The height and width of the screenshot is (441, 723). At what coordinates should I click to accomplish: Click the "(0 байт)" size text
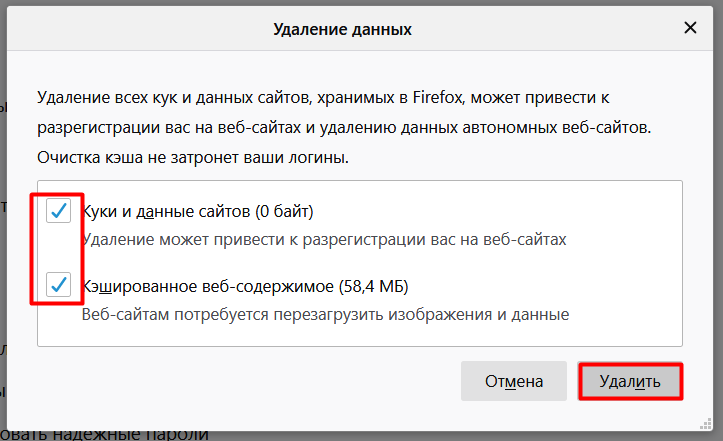(x=284, y=212)
